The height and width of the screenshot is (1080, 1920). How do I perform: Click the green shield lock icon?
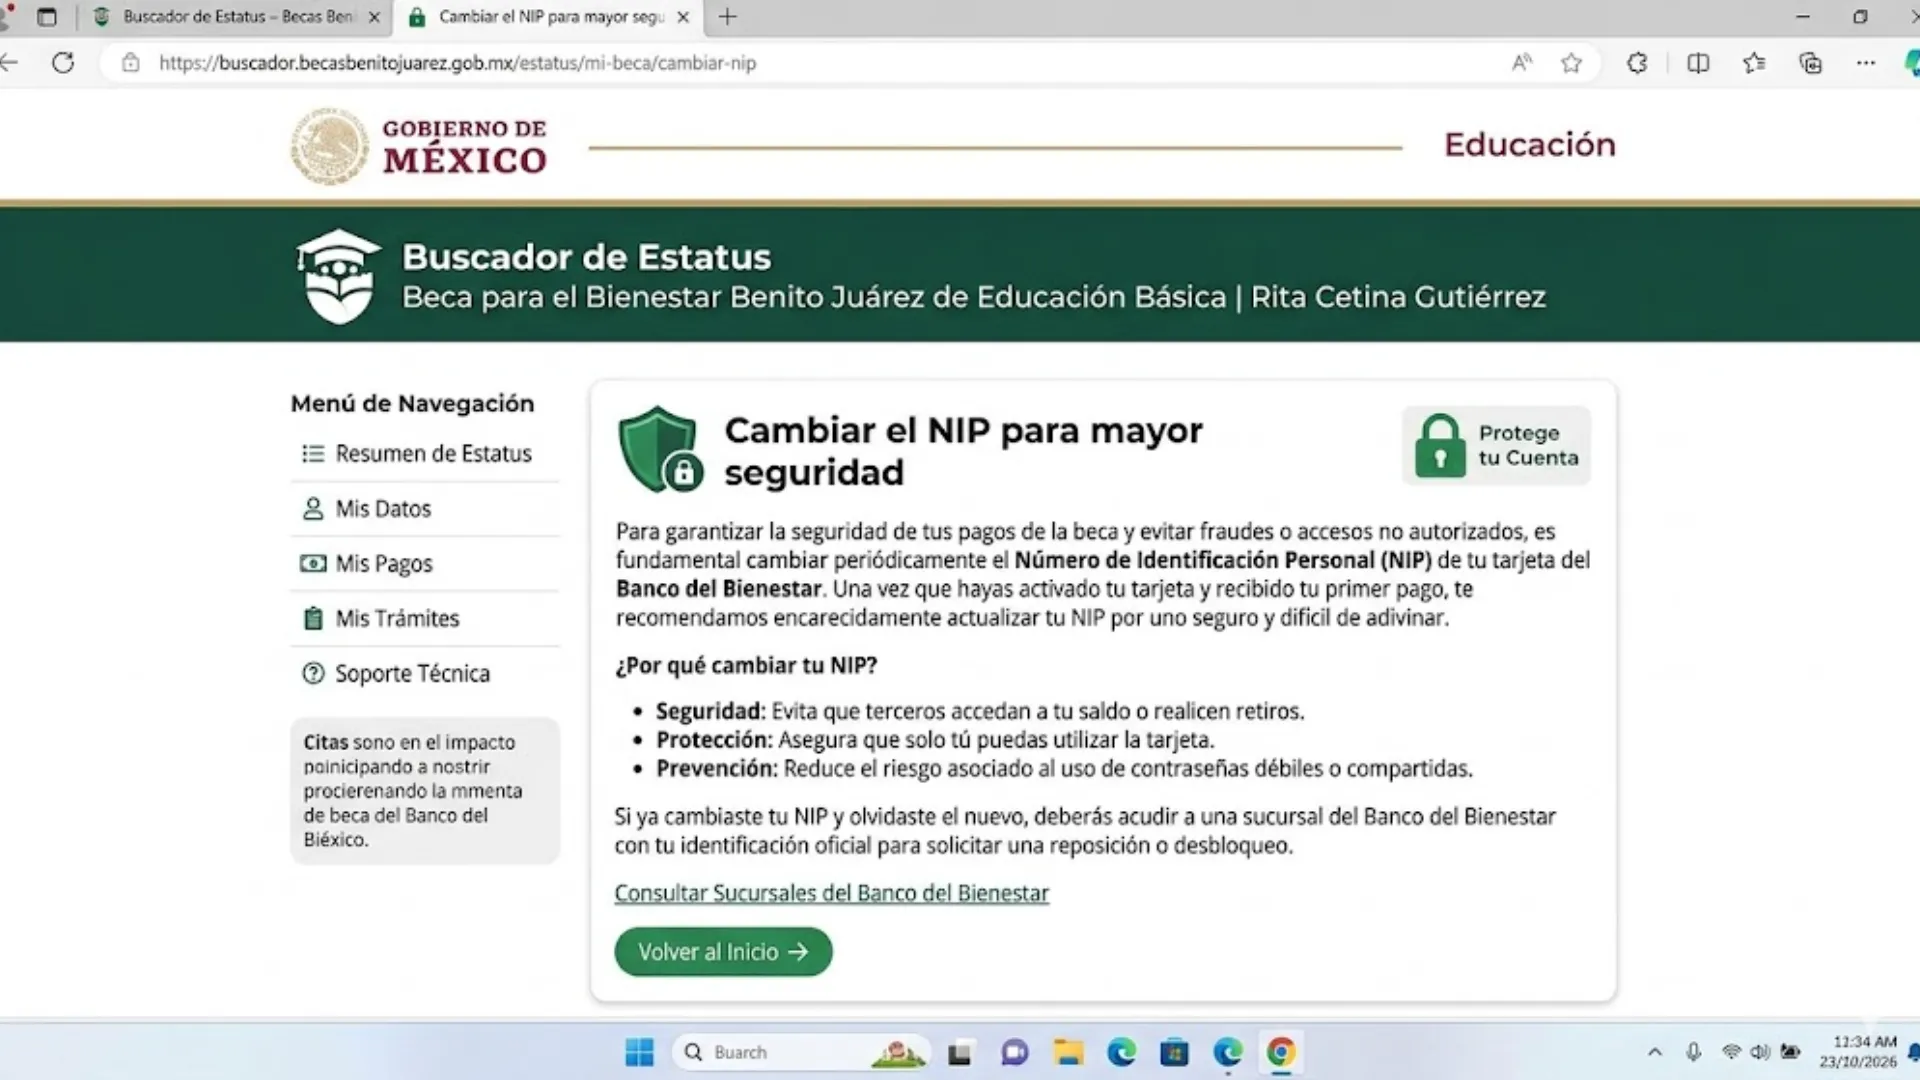click(x=661, y=449)
